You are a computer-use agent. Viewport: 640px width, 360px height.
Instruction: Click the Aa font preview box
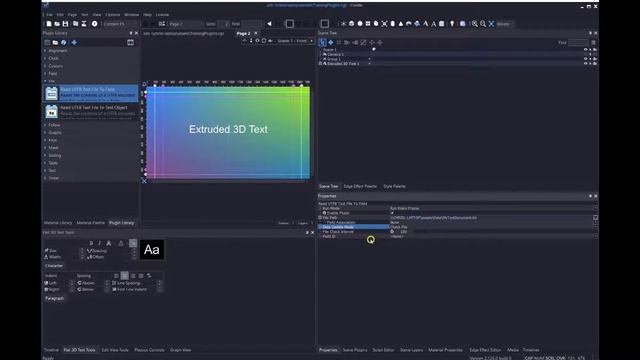click(152, 249)
